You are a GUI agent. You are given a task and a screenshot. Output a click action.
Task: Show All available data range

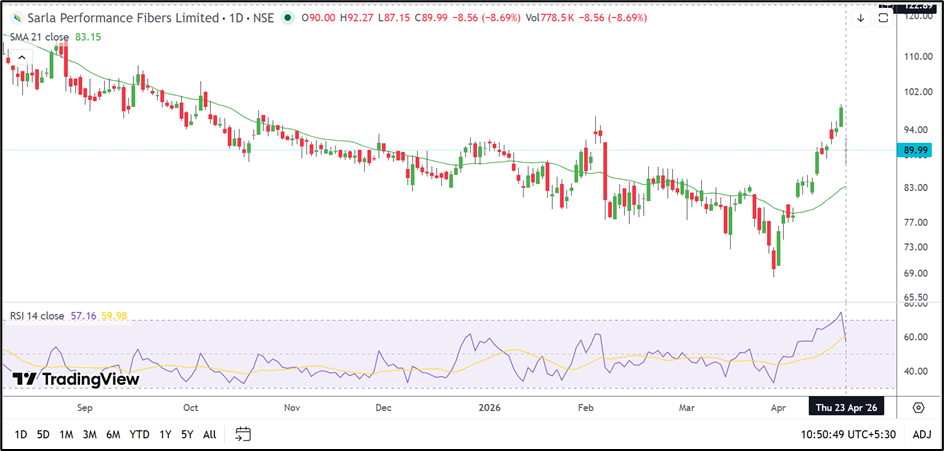(x=209, y=434)
